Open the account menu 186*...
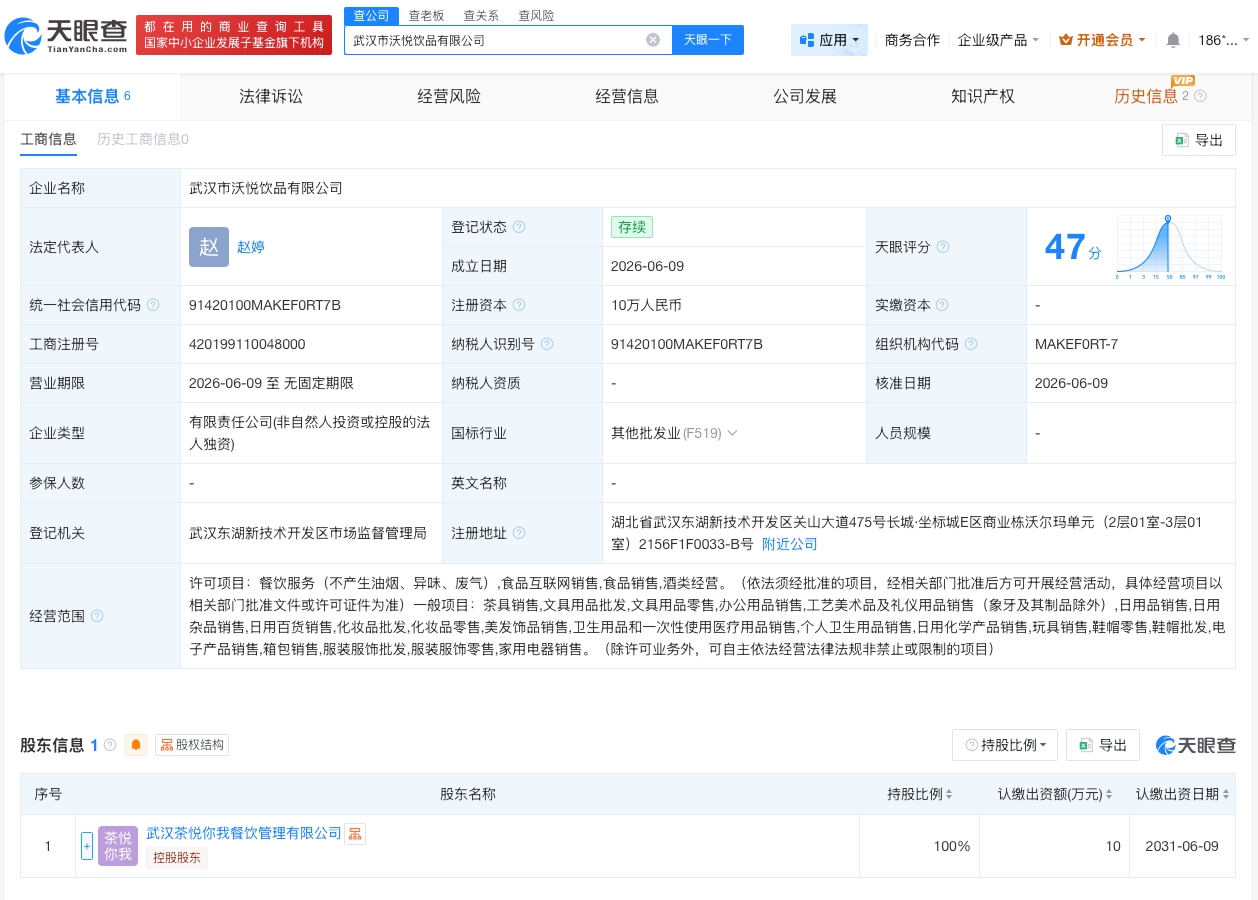The height and width of the screenshot is (900, 1258). pos(1223,40)
